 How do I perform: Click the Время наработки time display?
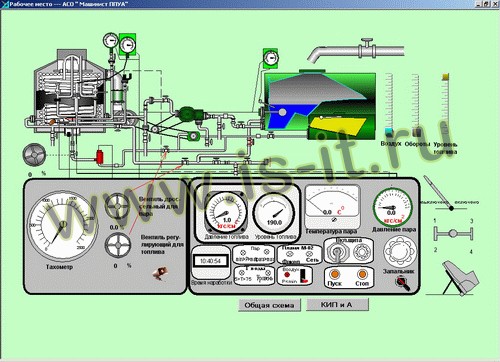pyautogui.click(x=211, y=261)
